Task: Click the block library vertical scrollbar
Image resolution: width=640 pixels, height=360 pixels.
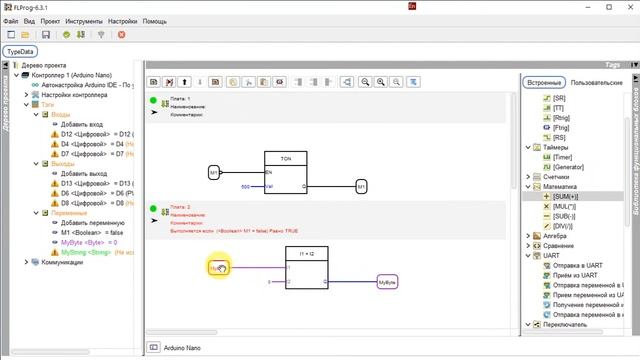Action: [628, 171]
